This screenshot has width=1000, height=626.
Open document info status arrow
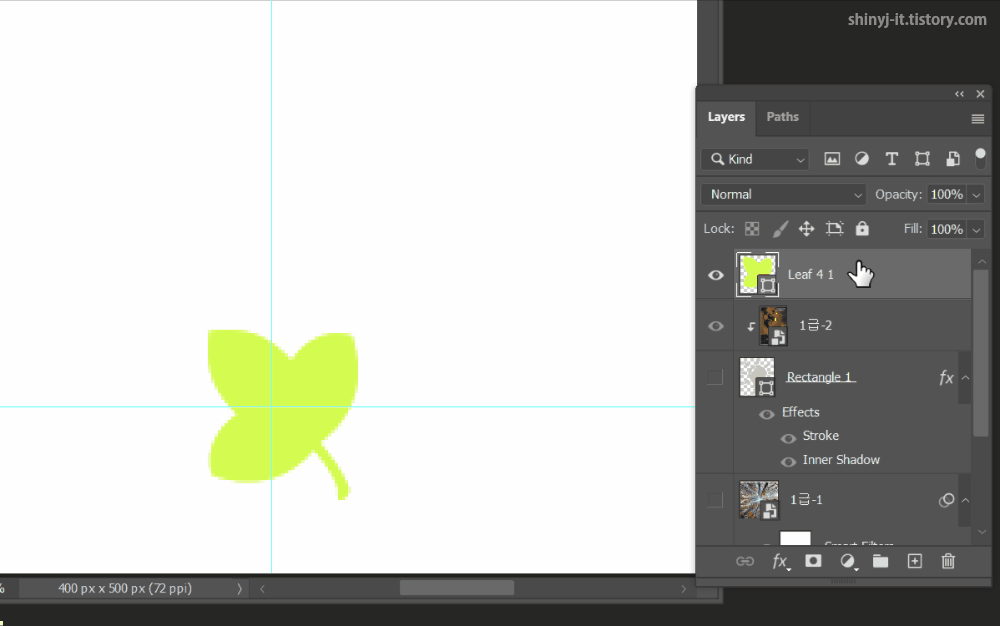239,588
